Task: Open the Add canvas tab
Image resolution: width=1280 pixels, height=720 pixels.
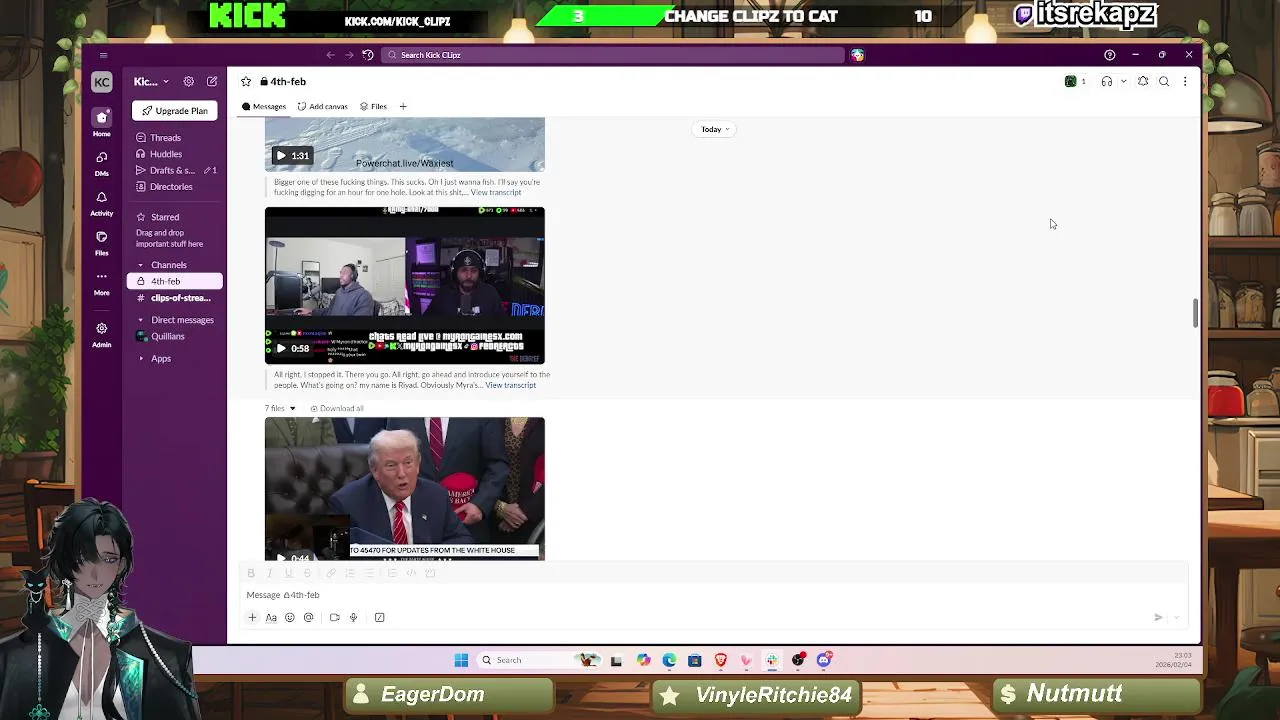Action: pos(322,106)
